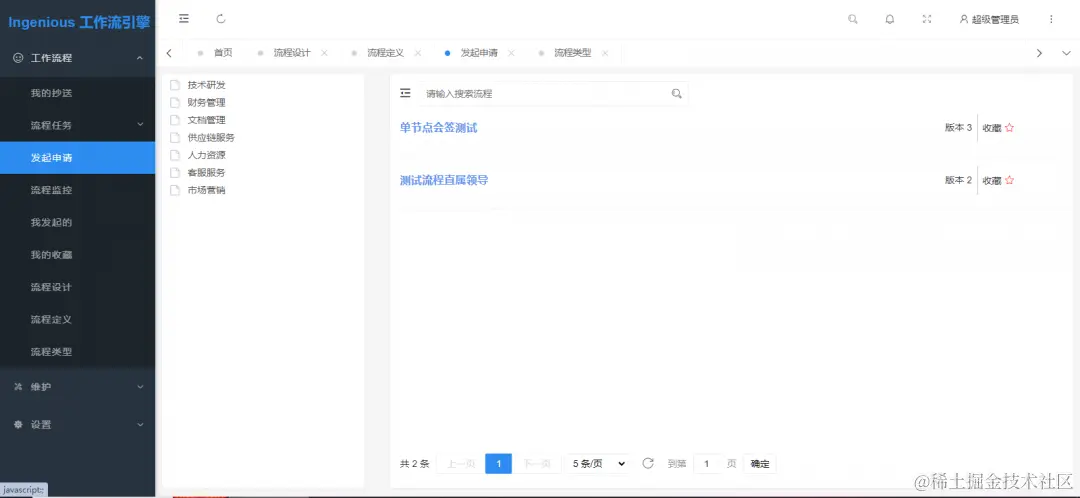Close the 流程定义 tab

coord(418,53)
